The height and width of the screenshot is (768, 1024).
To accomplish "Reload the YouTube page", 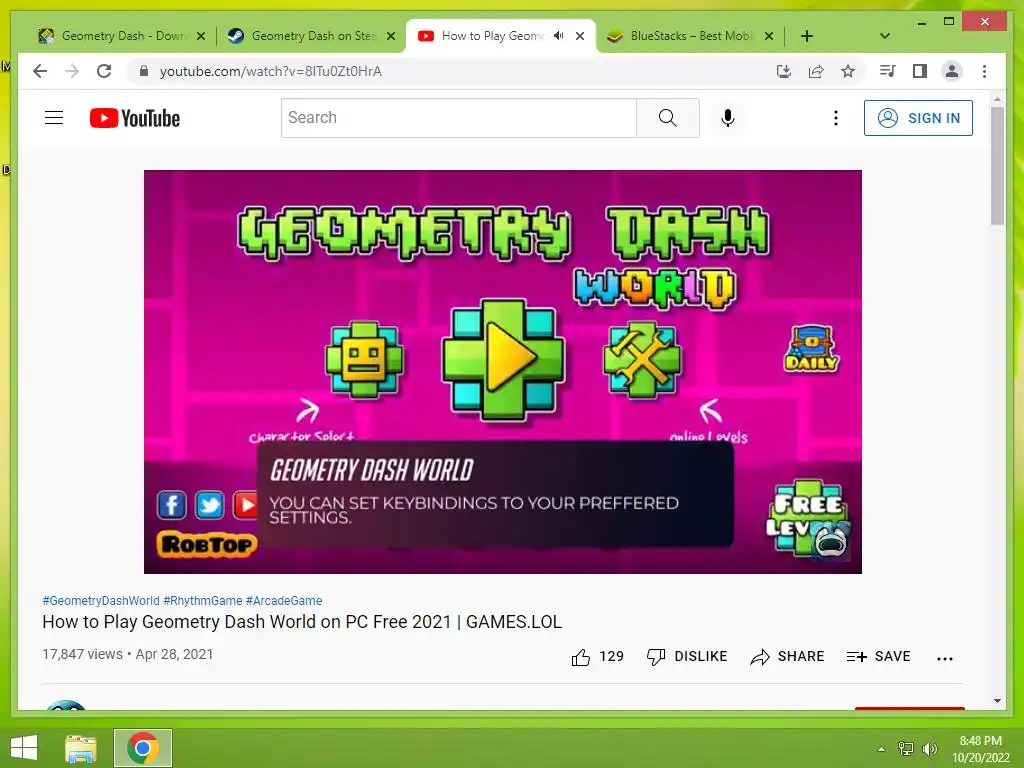I will tap(104, 71).
